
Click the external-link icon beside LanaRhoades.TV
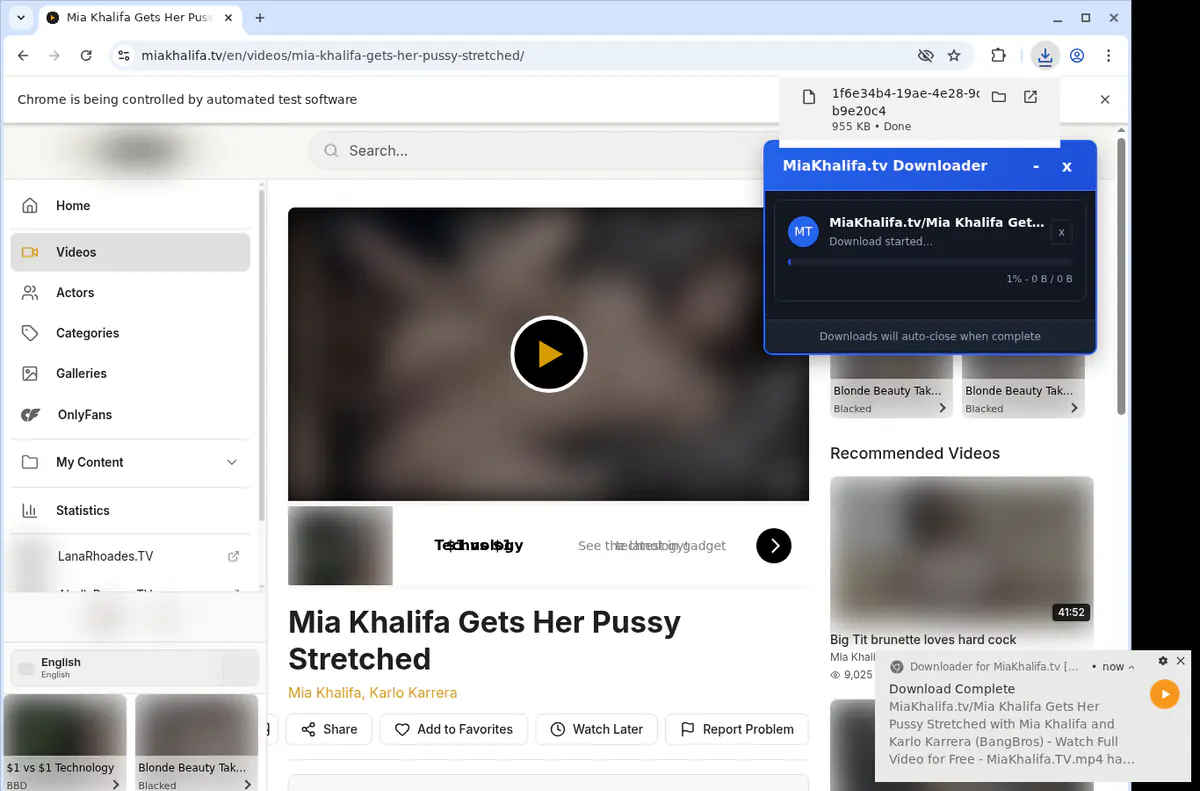coord(233,556)
